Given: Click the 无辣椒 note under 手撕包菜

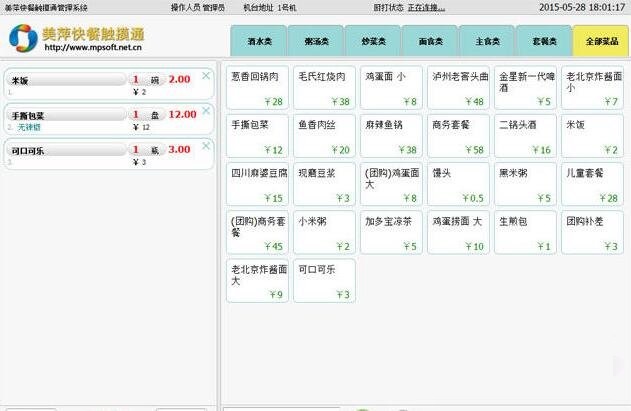Looking at the screenshot, I should point(29,128).
